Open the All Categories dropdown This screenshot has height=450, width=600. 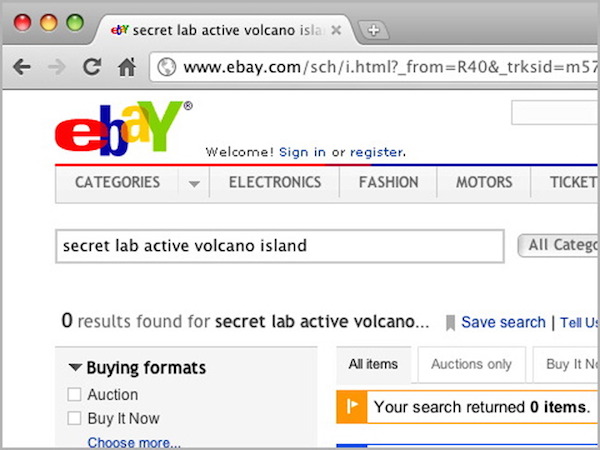pyautogui.click(x=558, y=245)
